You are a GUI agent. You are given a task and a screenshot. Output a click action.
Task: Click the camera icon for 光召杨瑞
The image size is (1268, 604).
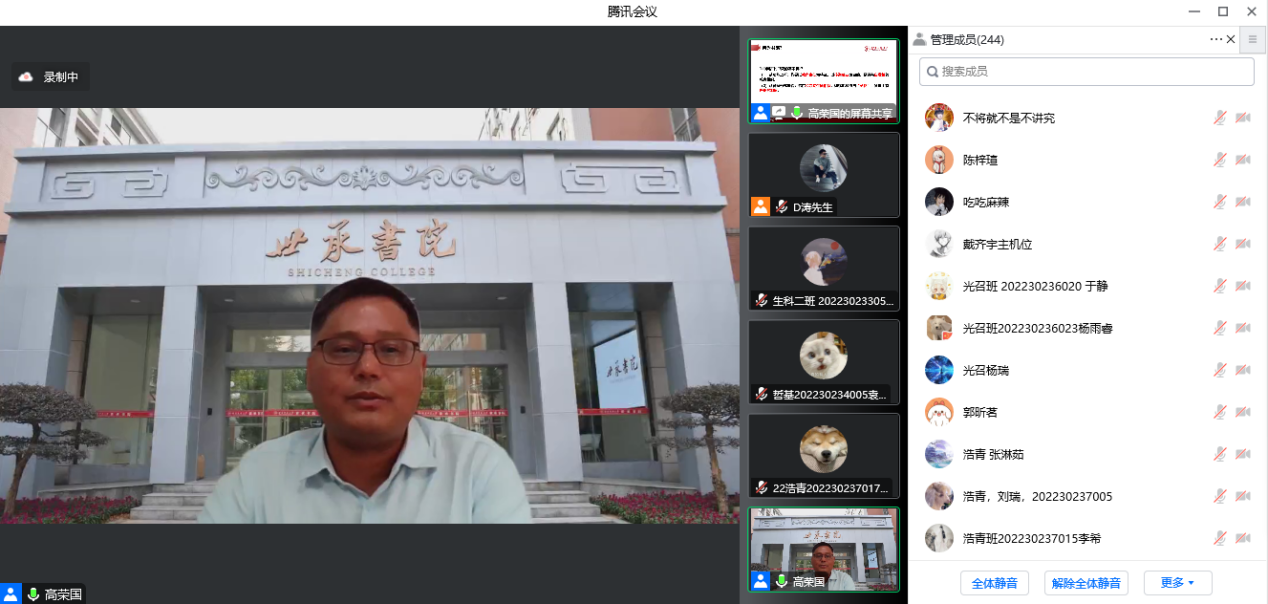point(1243,370)
